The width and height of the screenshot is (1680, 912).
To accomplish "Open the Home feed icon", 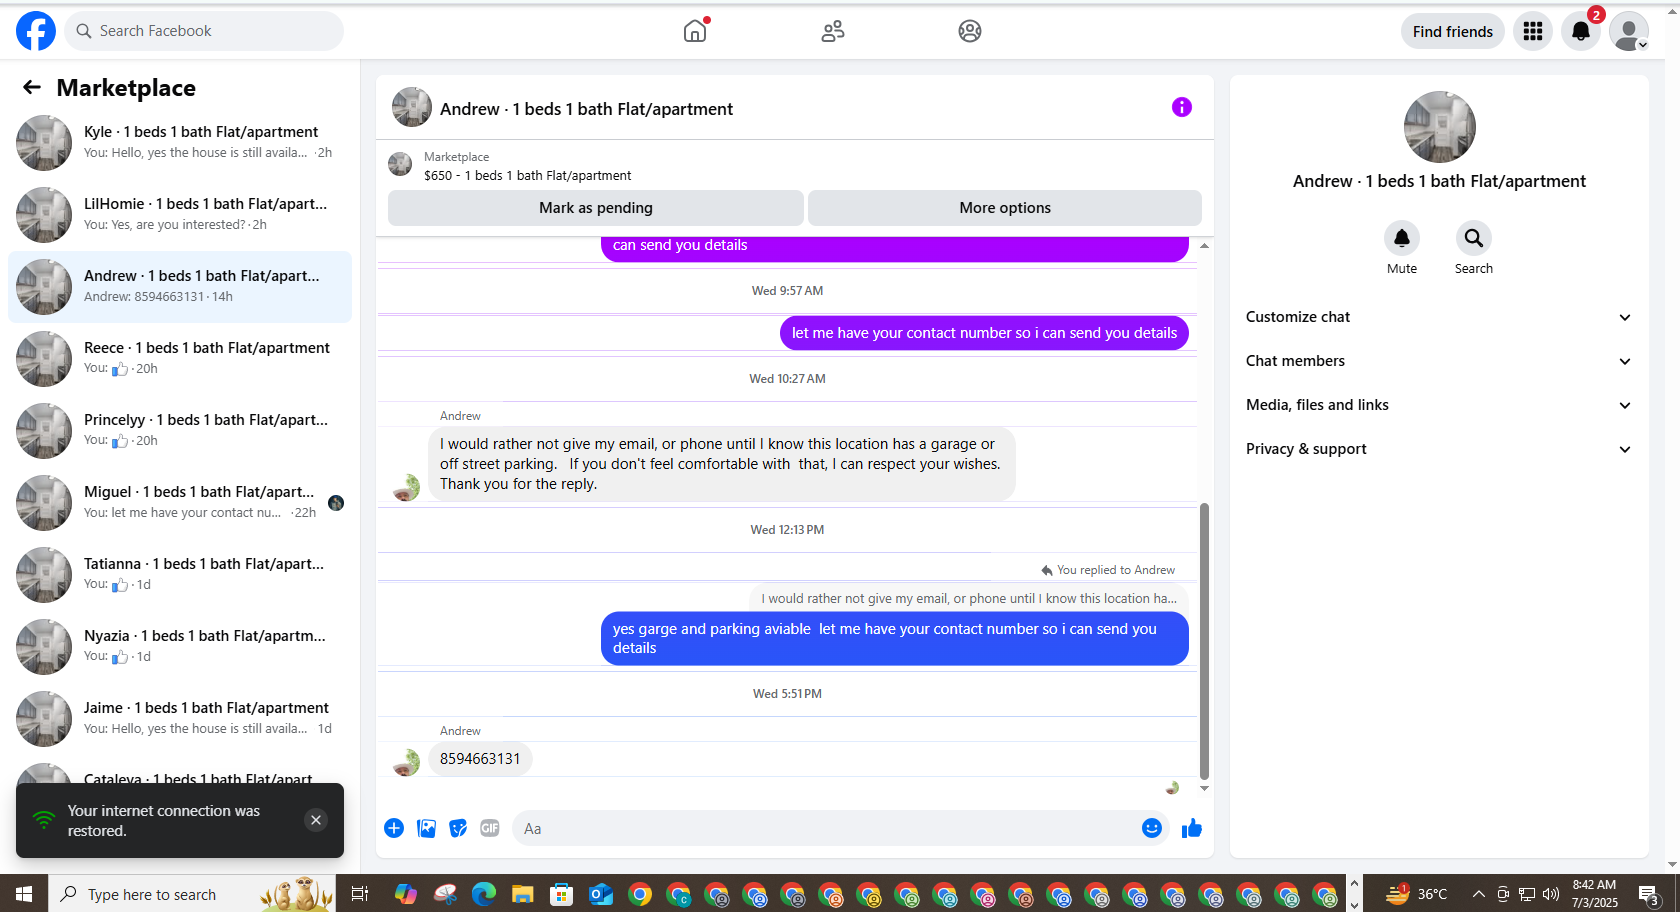I will point(695,31).
